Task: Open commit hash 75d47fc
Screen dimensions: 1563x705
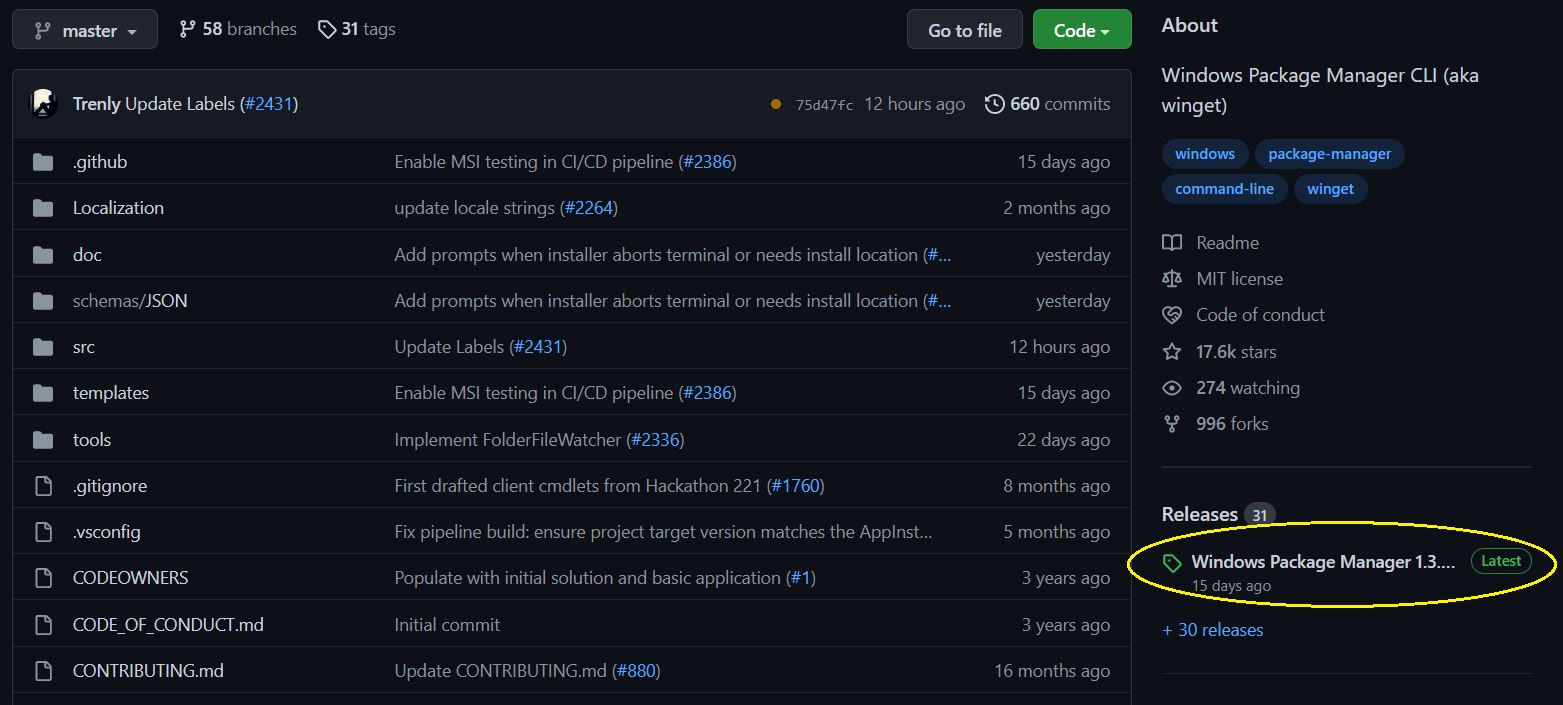Action: (x=824, y=105)
